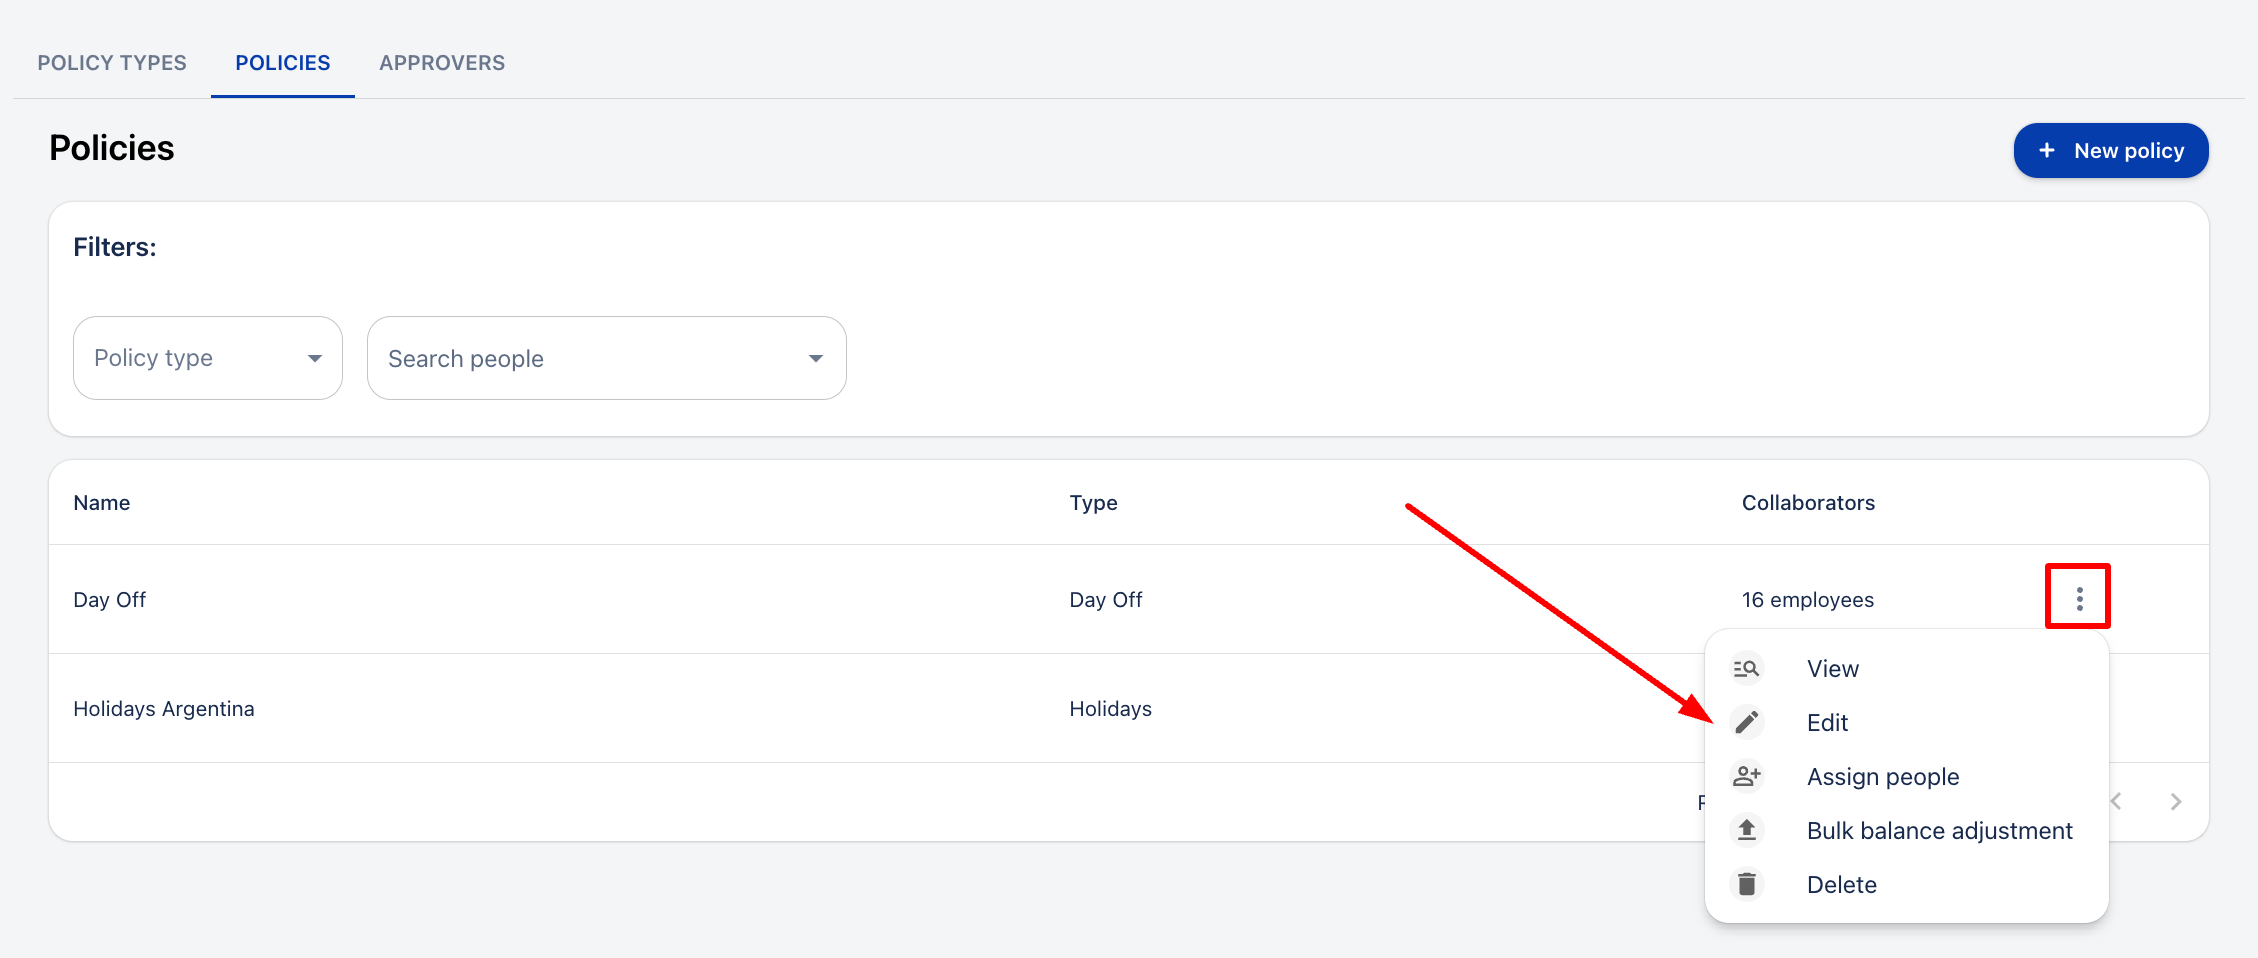Click the Delete trash icon
The image size is (2258, 958).
coord(1746,885)
